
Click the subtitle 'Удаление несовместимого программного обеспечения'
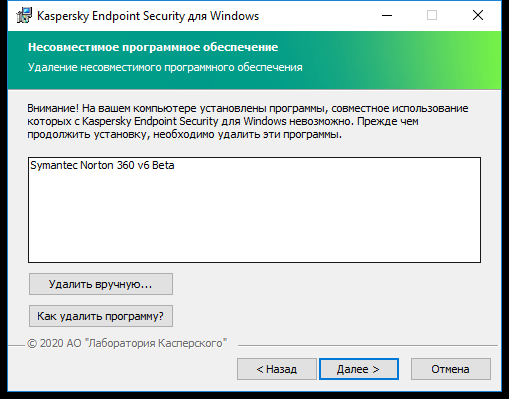165,67
